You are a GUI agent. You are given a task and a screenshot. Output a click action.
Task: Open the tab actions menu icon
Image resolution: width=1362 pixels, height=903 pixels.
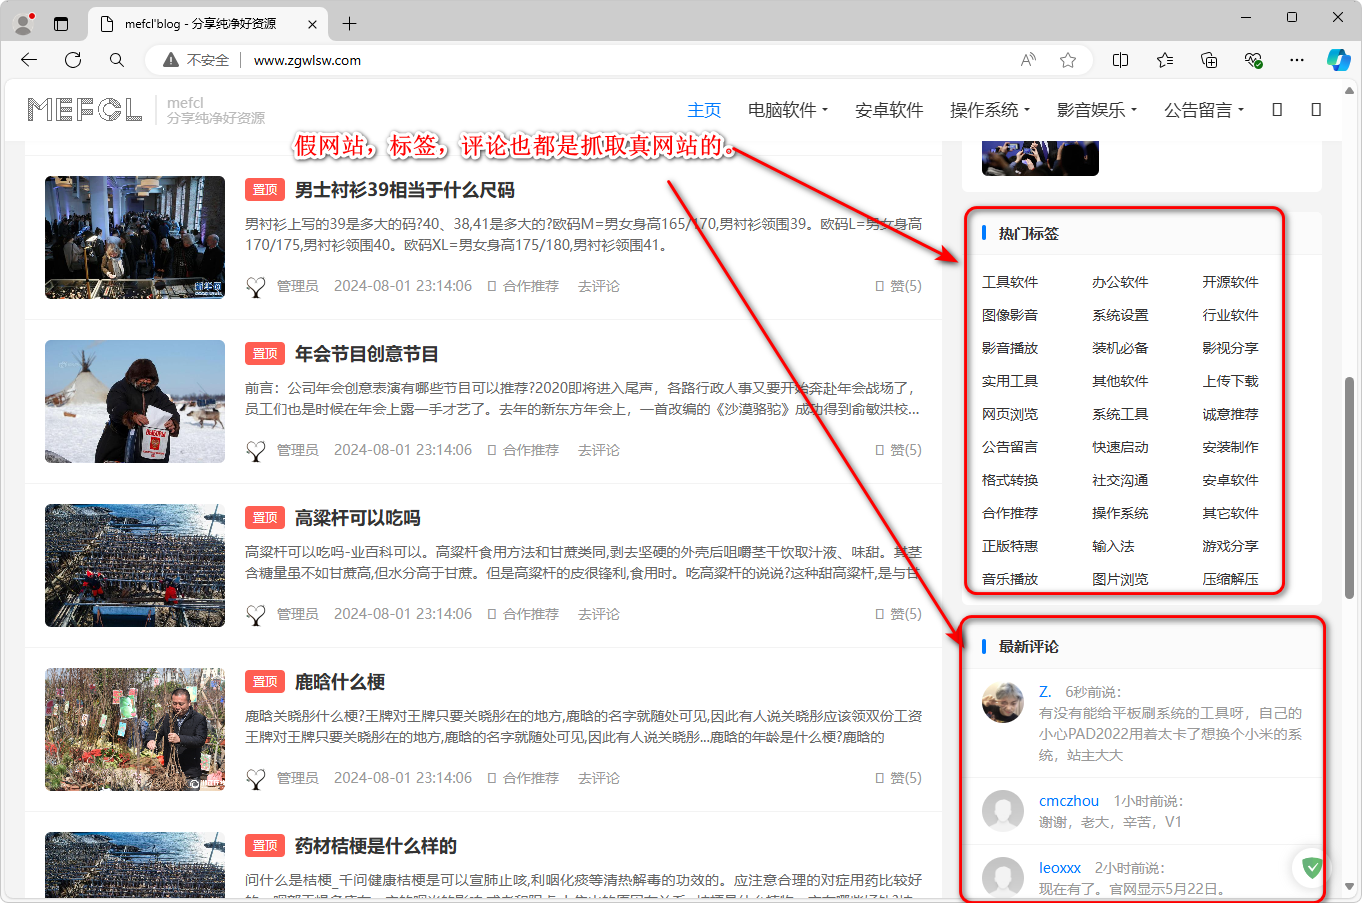pyautogui.click(x=61, y=24)
